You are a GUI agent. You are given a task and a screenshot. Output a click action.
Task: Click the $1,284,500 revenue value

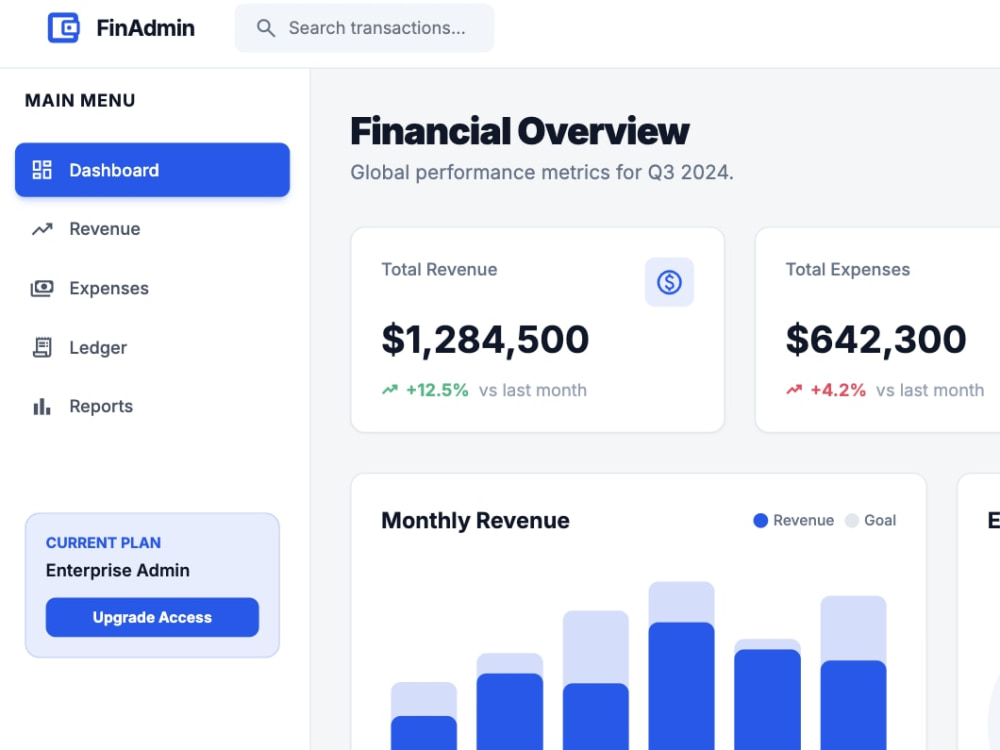[x=485, y=339]
